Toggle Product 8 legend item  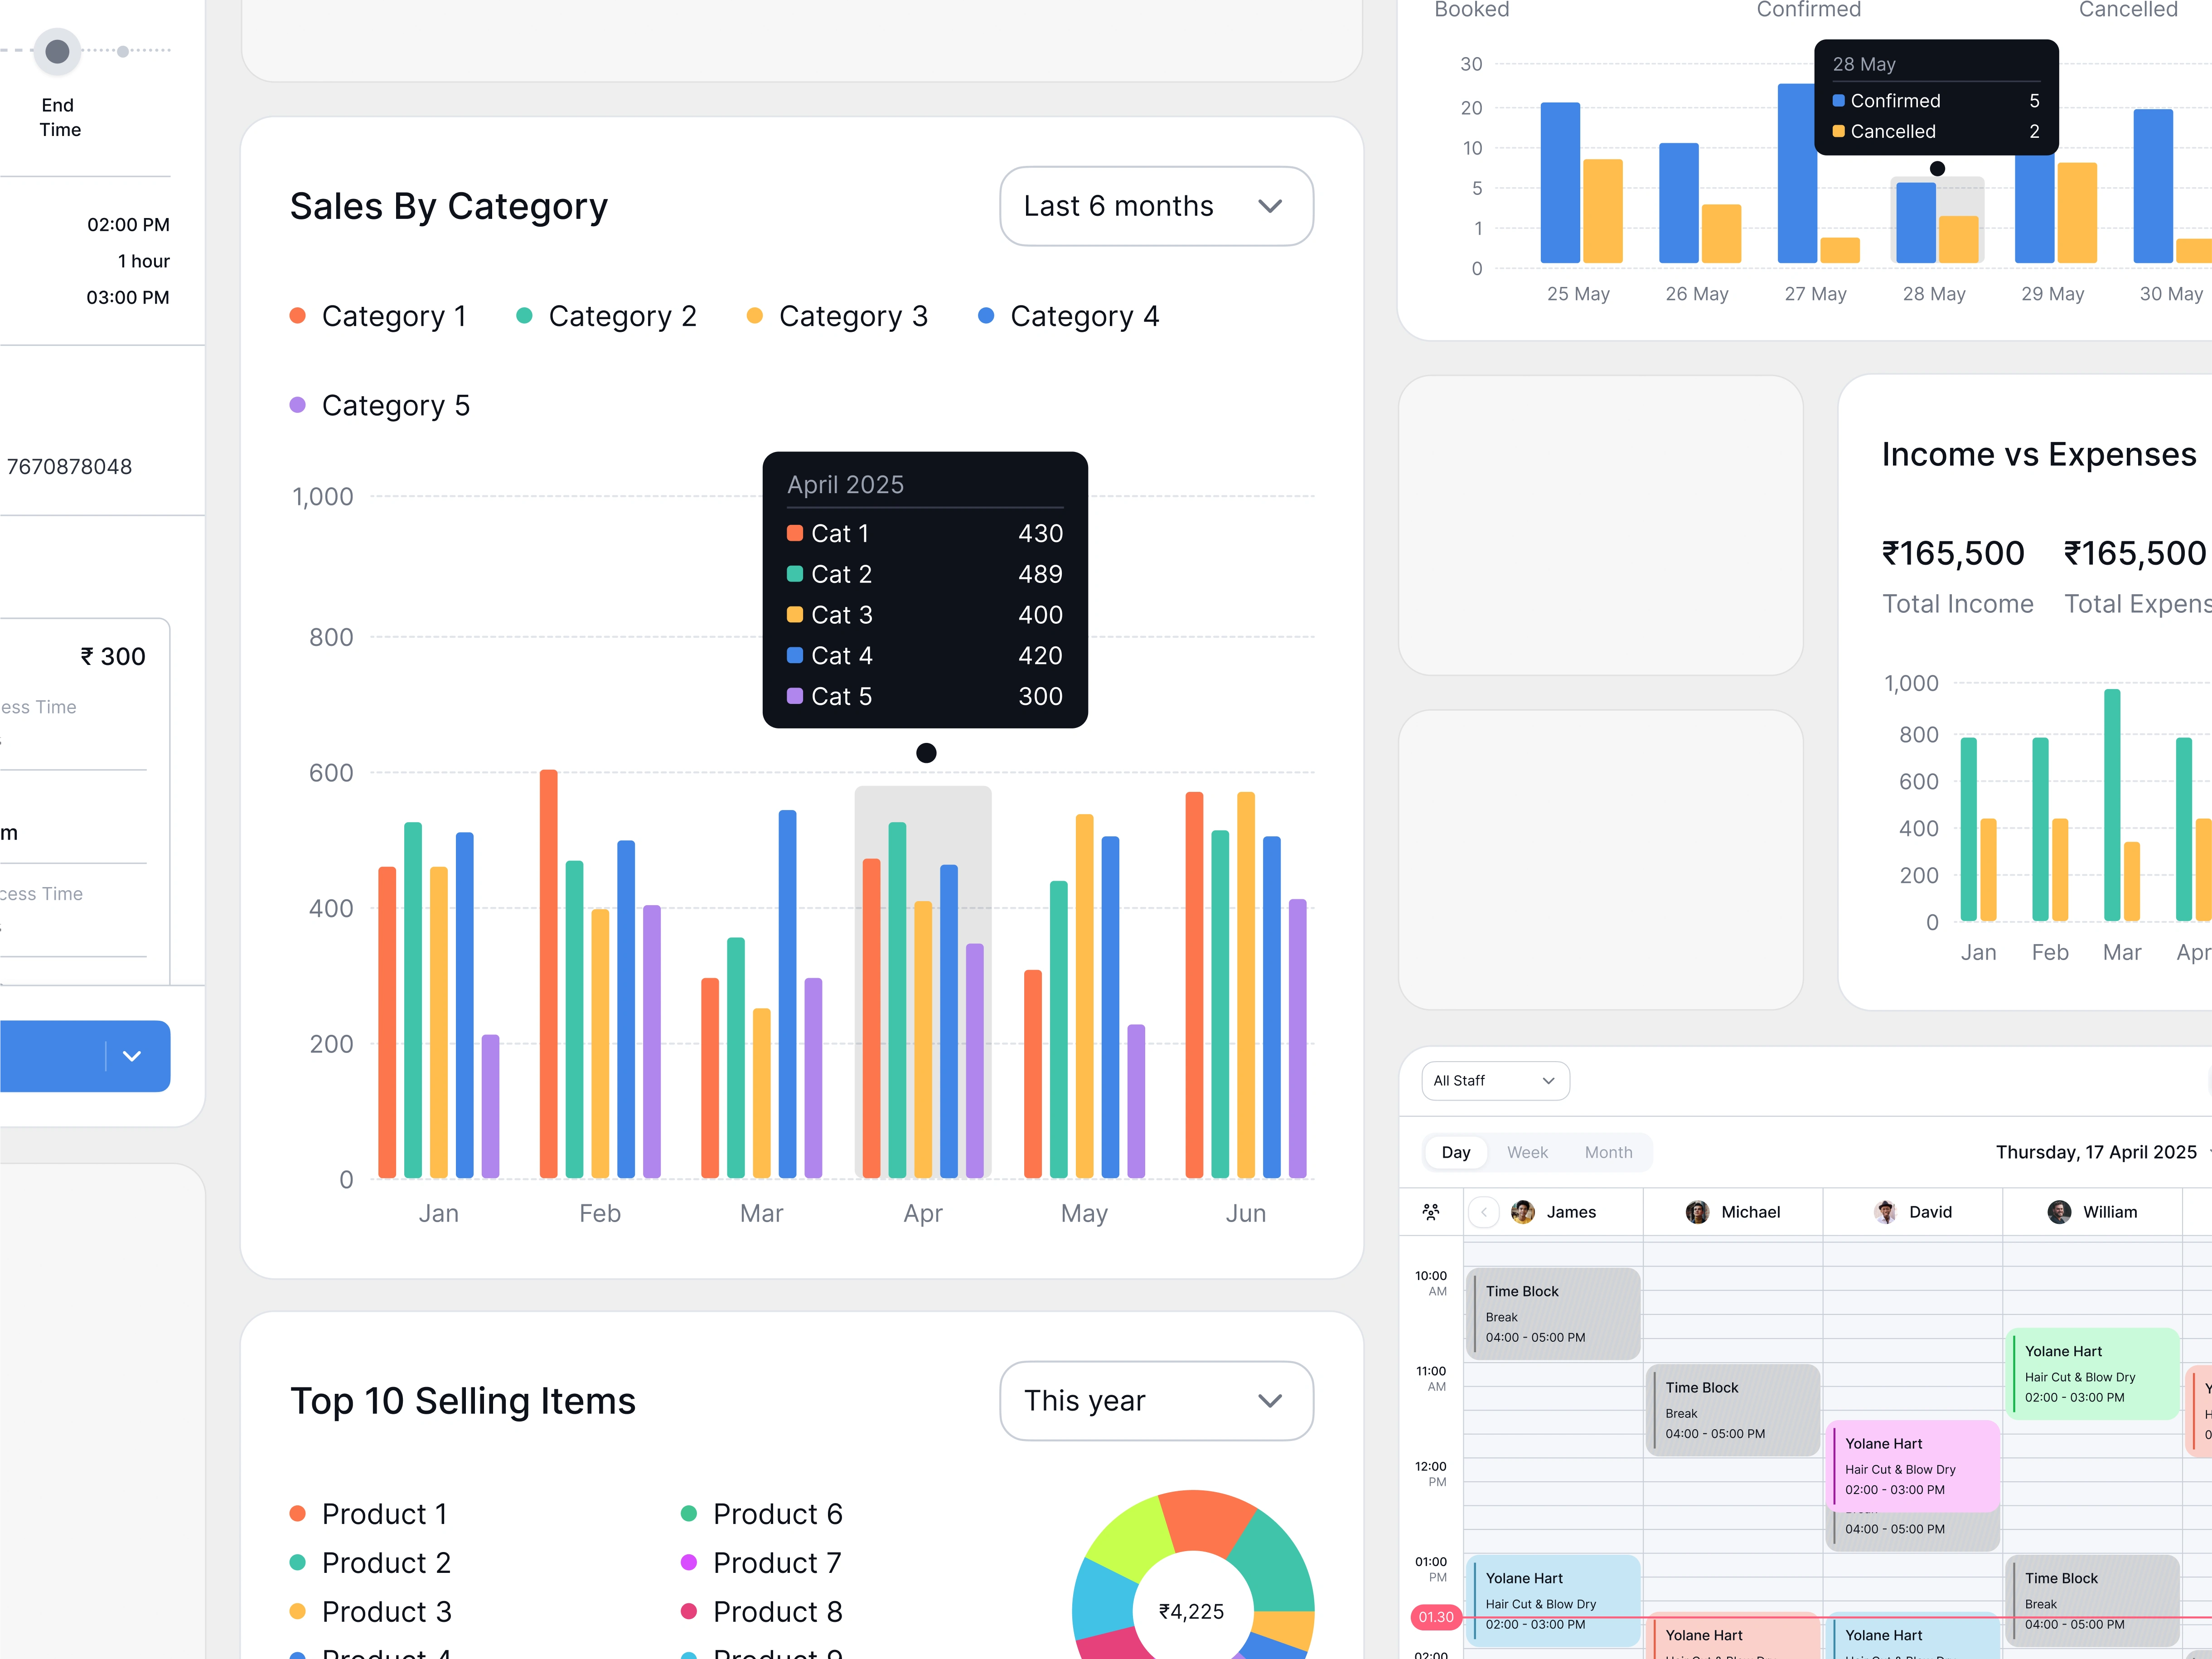point(761,1612)
